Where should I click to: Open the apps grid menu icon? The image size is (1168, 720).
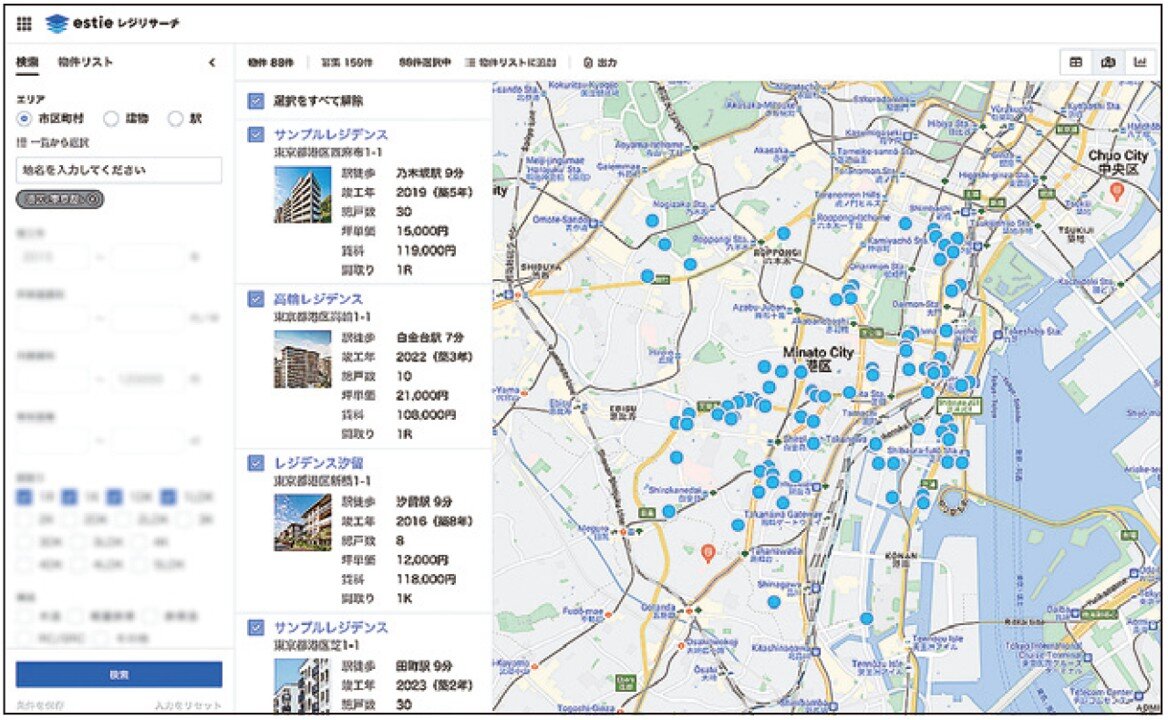click(x=24, y=22)
